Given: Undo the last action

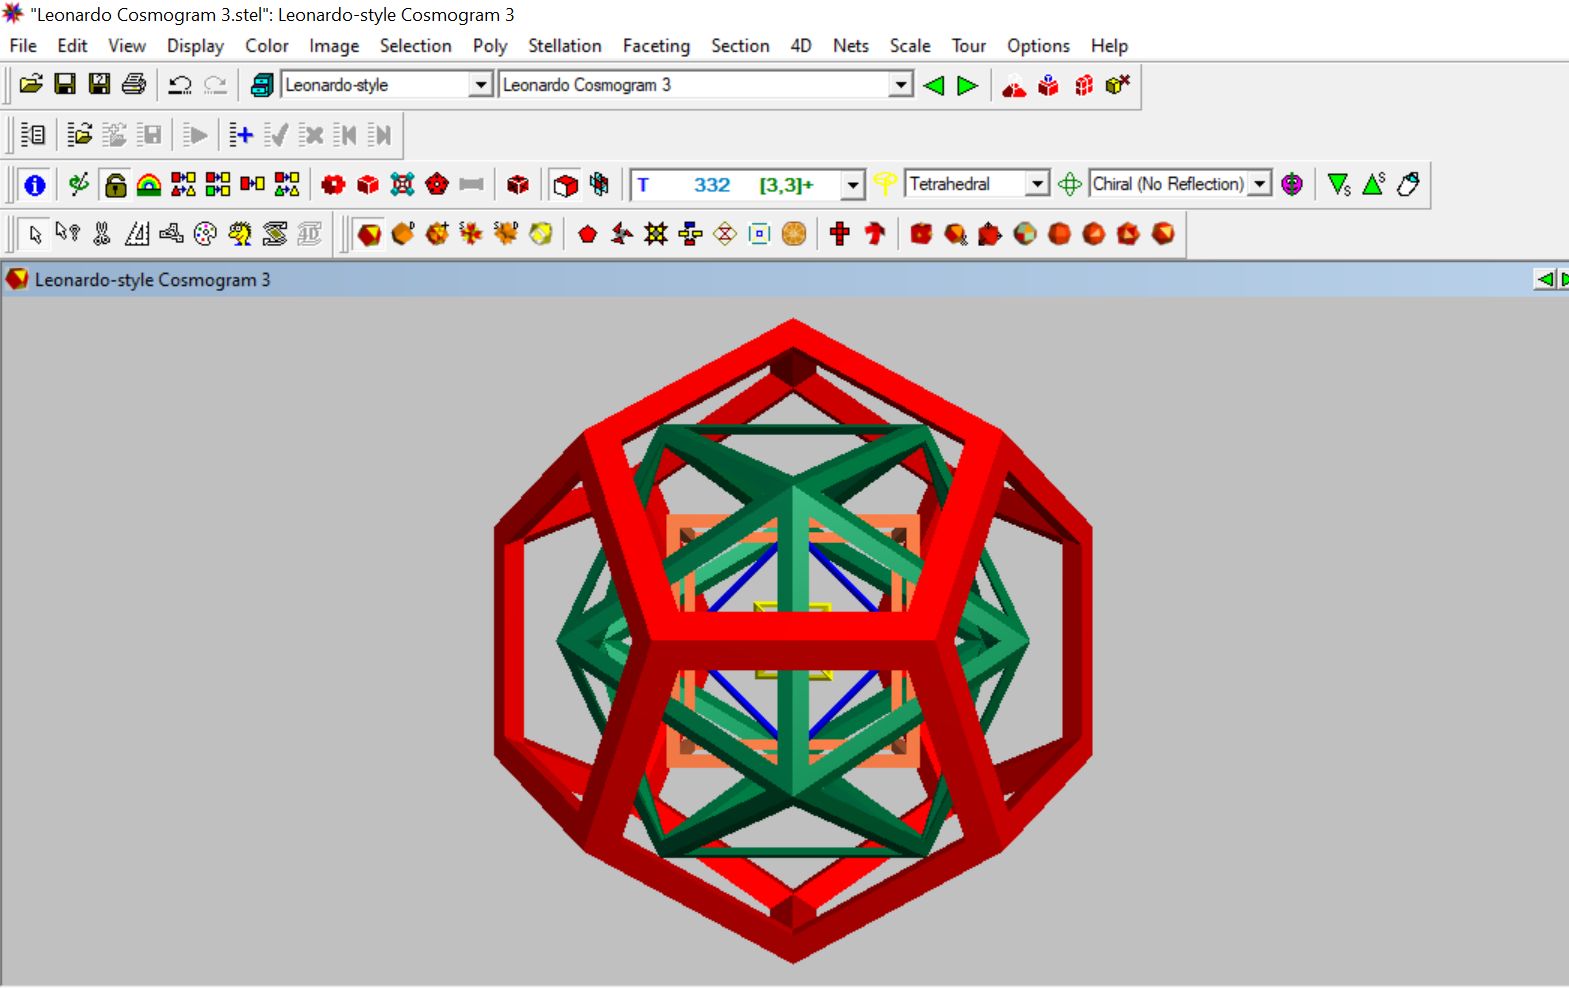Looking at the screenshot, I should [x=180, y=85].
